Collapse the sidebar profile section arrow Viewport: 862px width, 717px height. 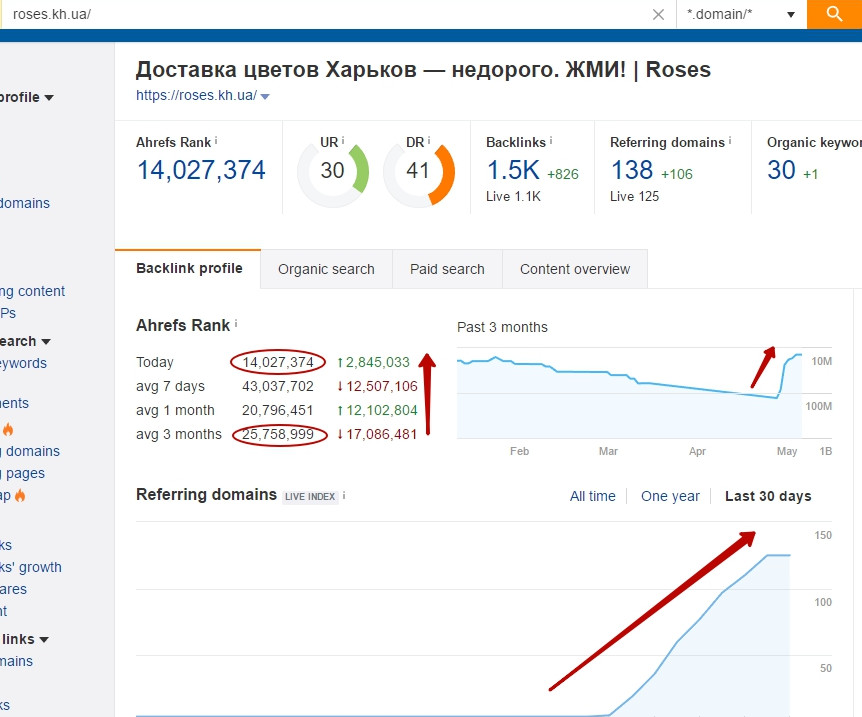[49, 98]
